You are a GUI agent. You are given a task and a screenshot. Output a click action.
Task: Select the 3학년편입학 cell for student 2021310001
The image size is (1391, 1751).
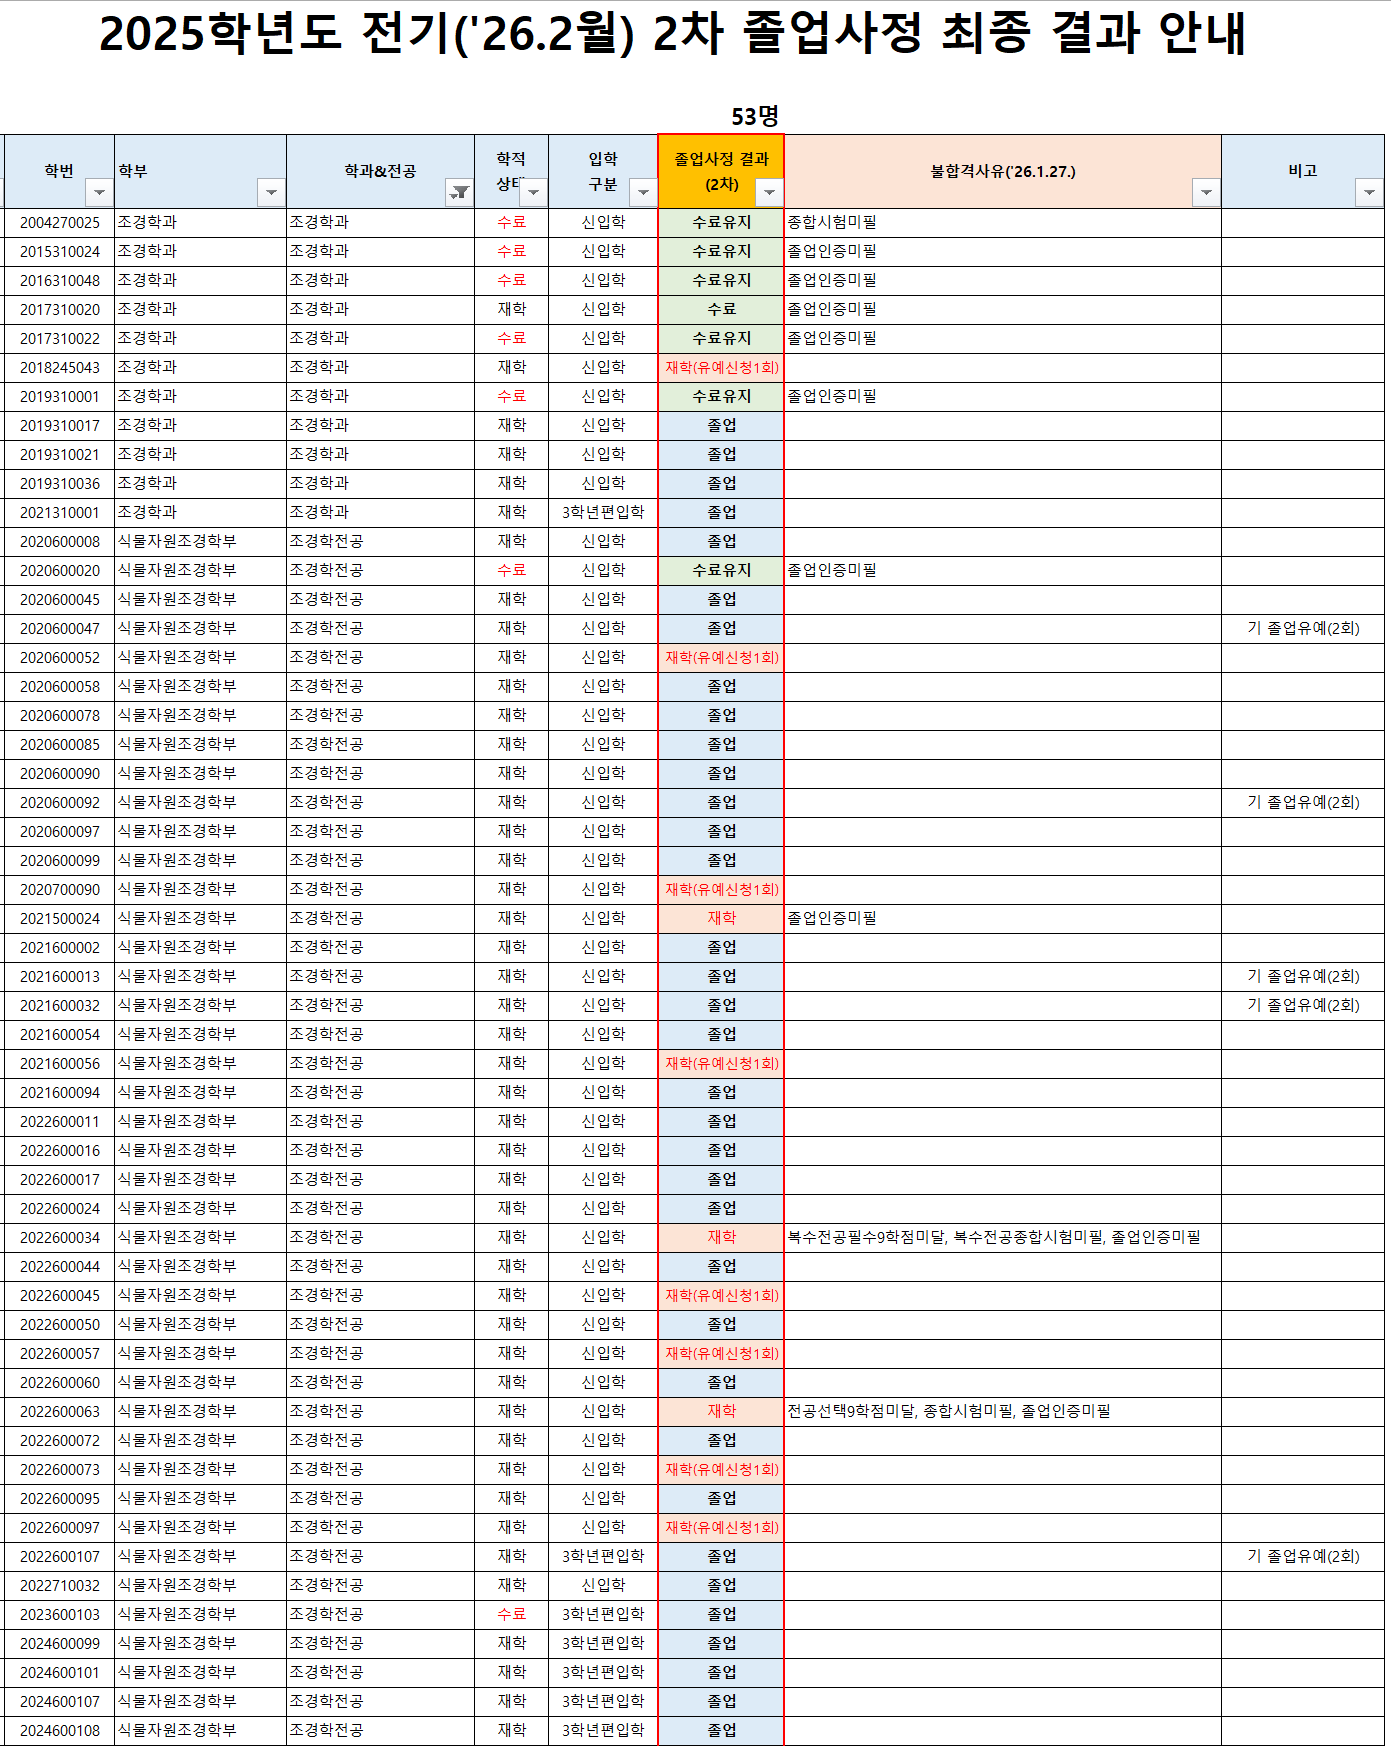603,513
